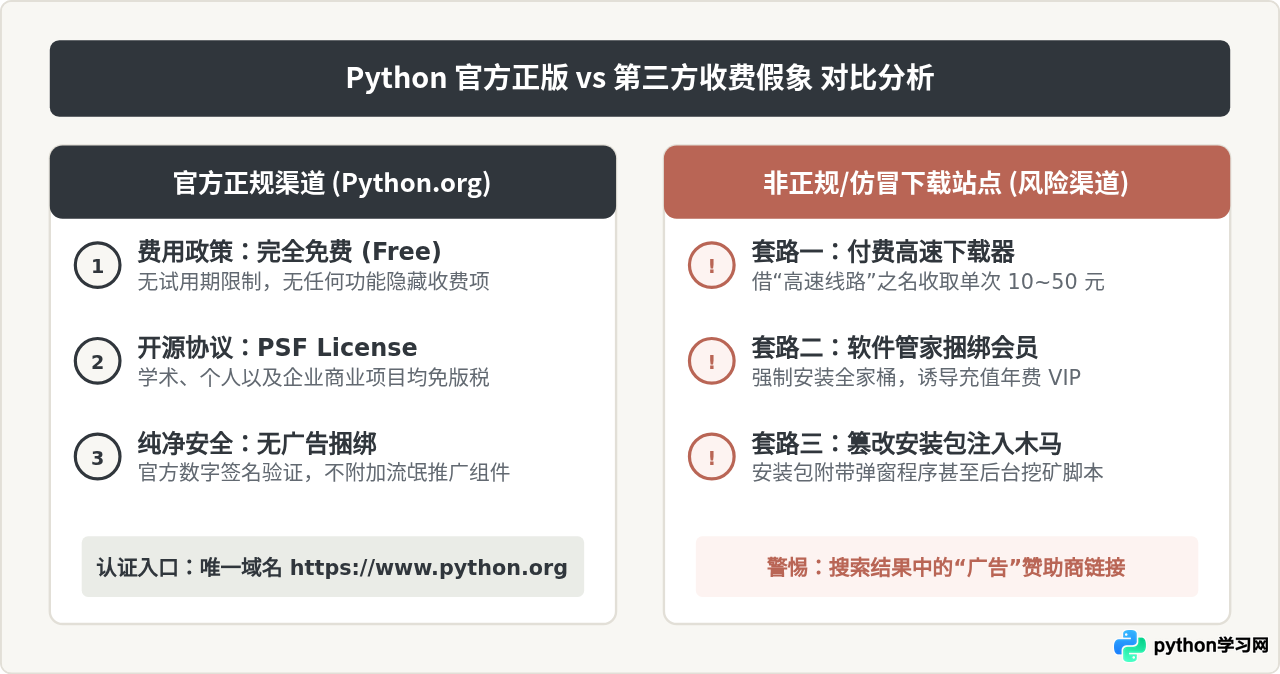The image size is (1280, 674).
Task: Click the warning icon beside 套路一
Action: pos(711,266)
